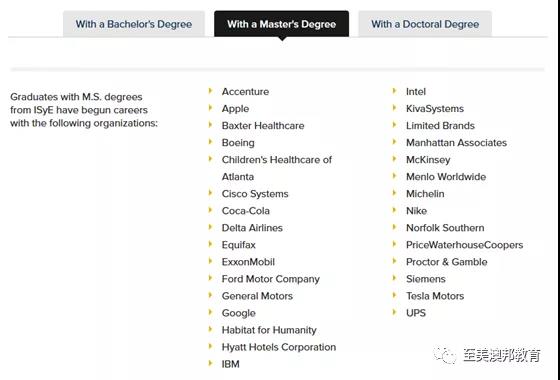Click the Hyatt Hotels Corporation entry
The width and height of the screenshot is (560, 380).
[279, 347]
